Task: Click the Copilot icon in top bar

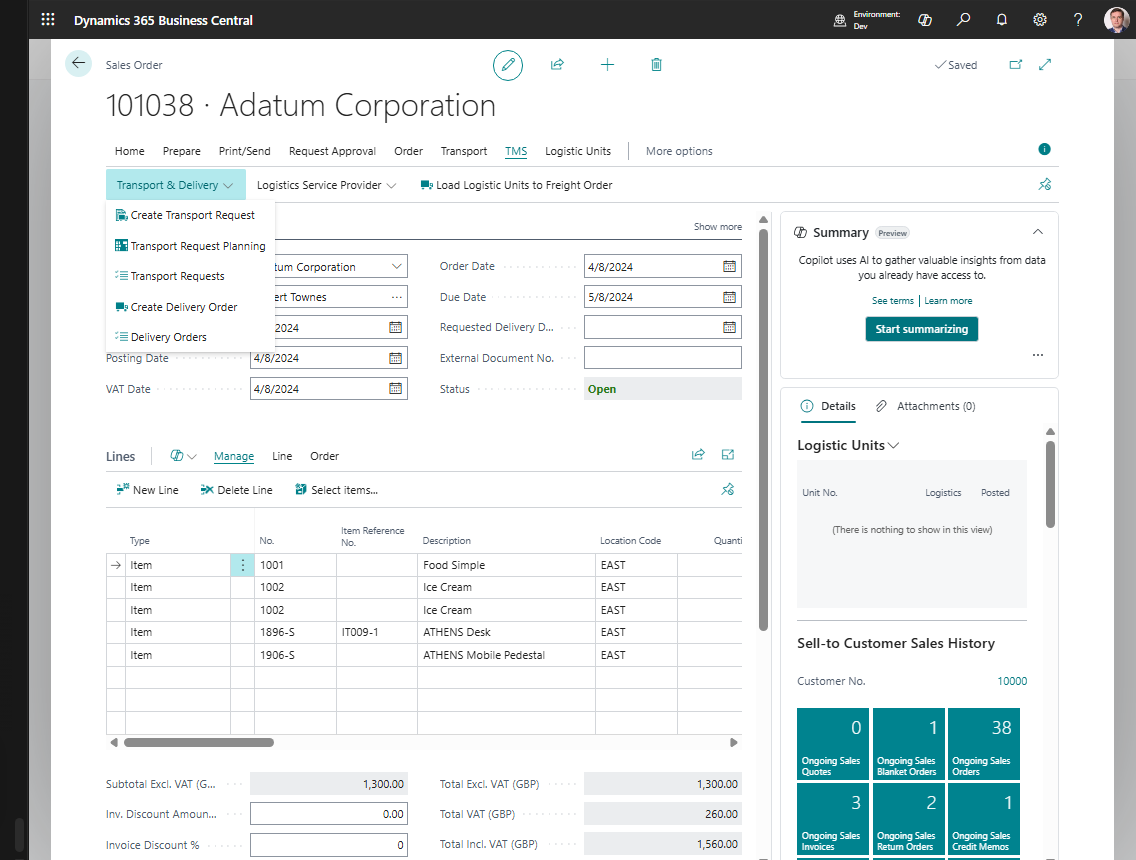Action: [924, 20]
